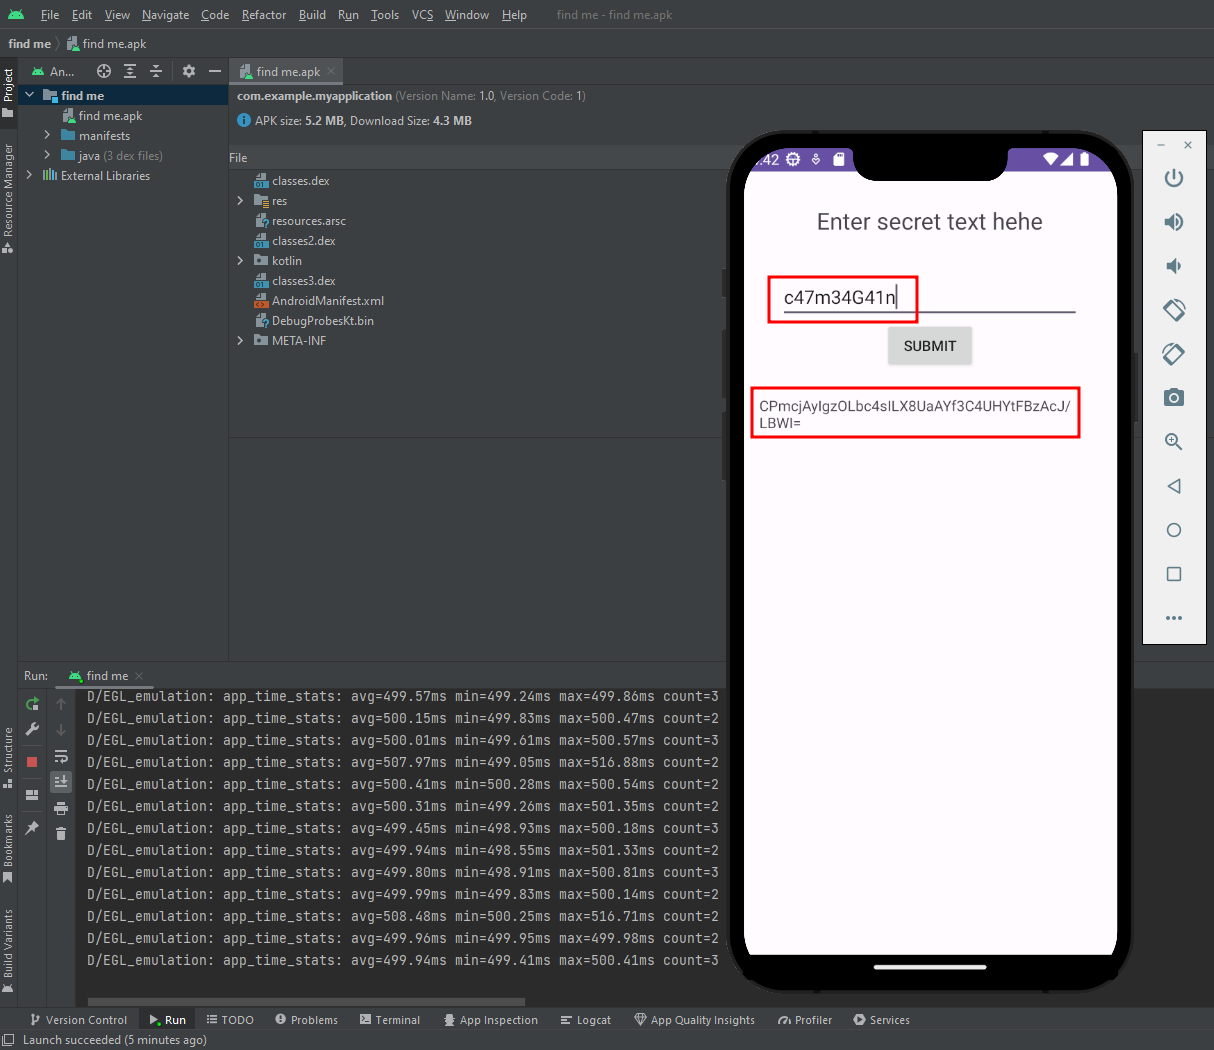This screenshot has width=1214, height=1050.
Task: Click the horizontal scrollbar in Run console
Action: (x=306, y=1001)
